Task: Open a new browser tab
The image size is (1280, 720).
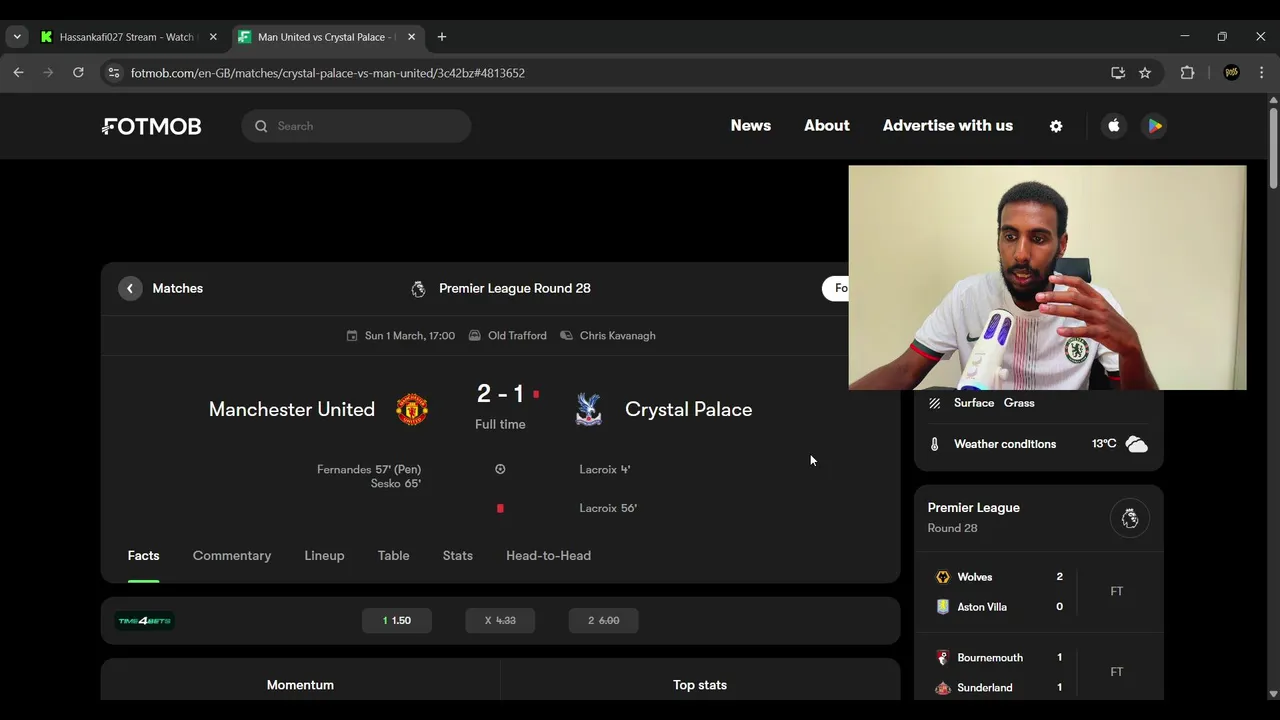Action: point(442,37)
